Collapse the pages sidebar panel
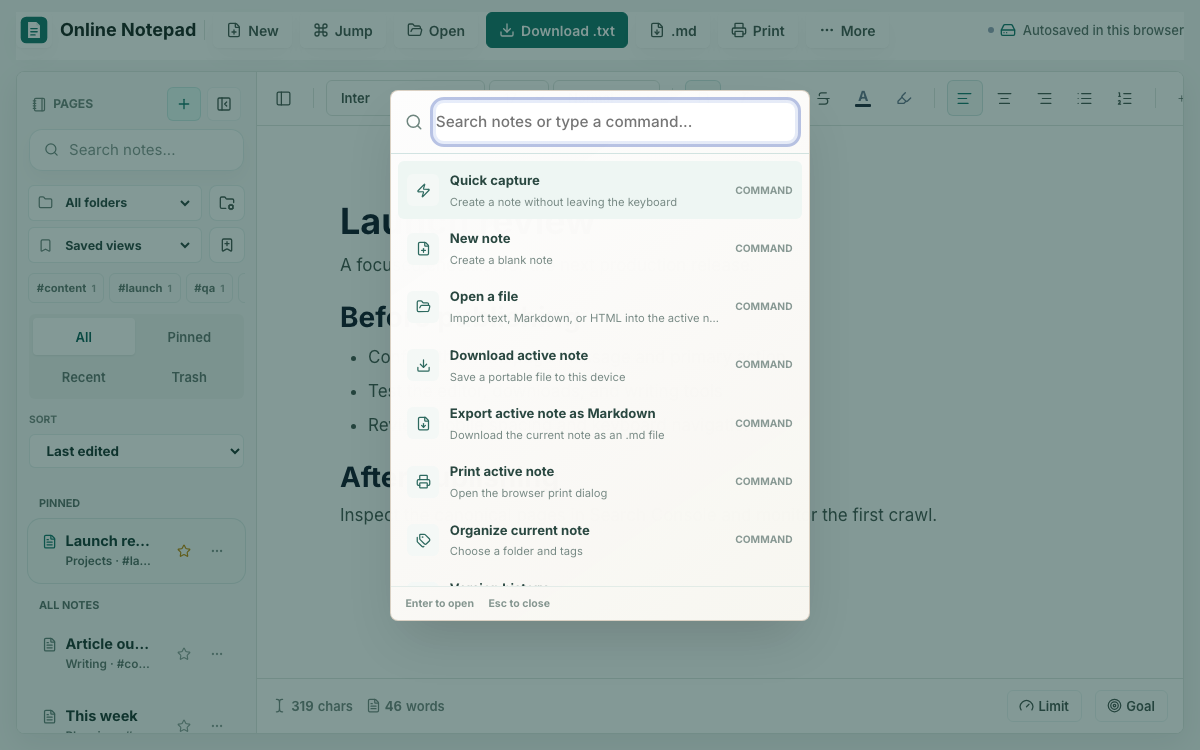 pyautogui.click(x=224, y=104)
